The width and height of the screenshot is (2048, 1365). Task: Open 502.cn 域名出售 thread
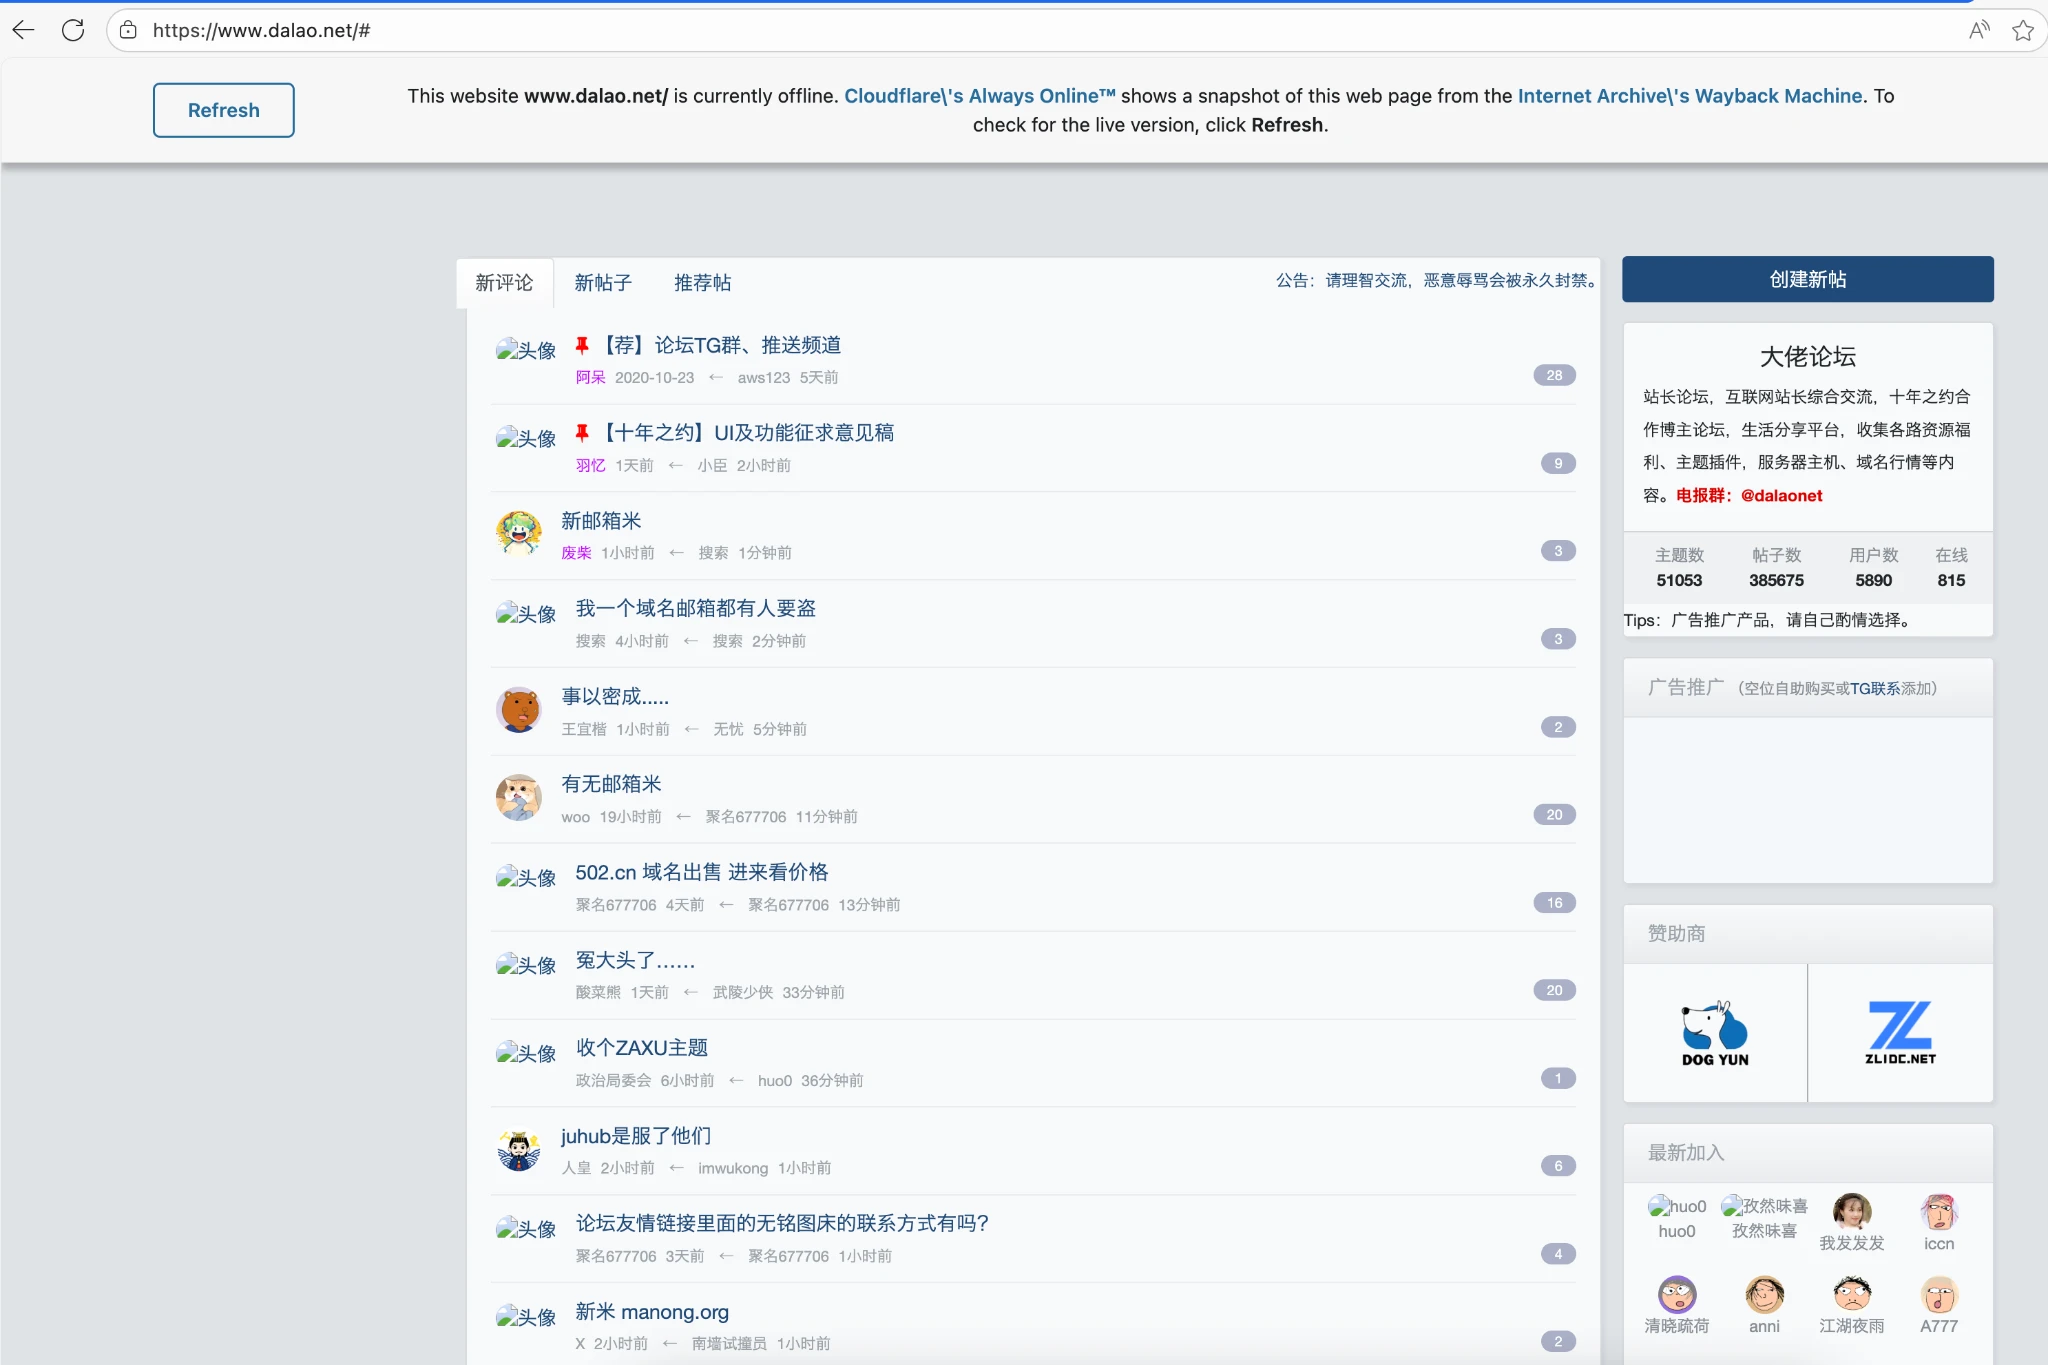point(702,872)
